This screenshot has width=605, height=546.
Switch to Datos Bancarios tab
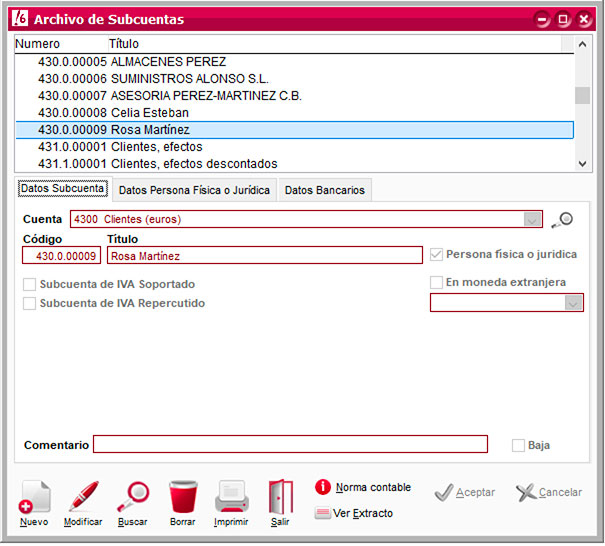tap(325, 190)
